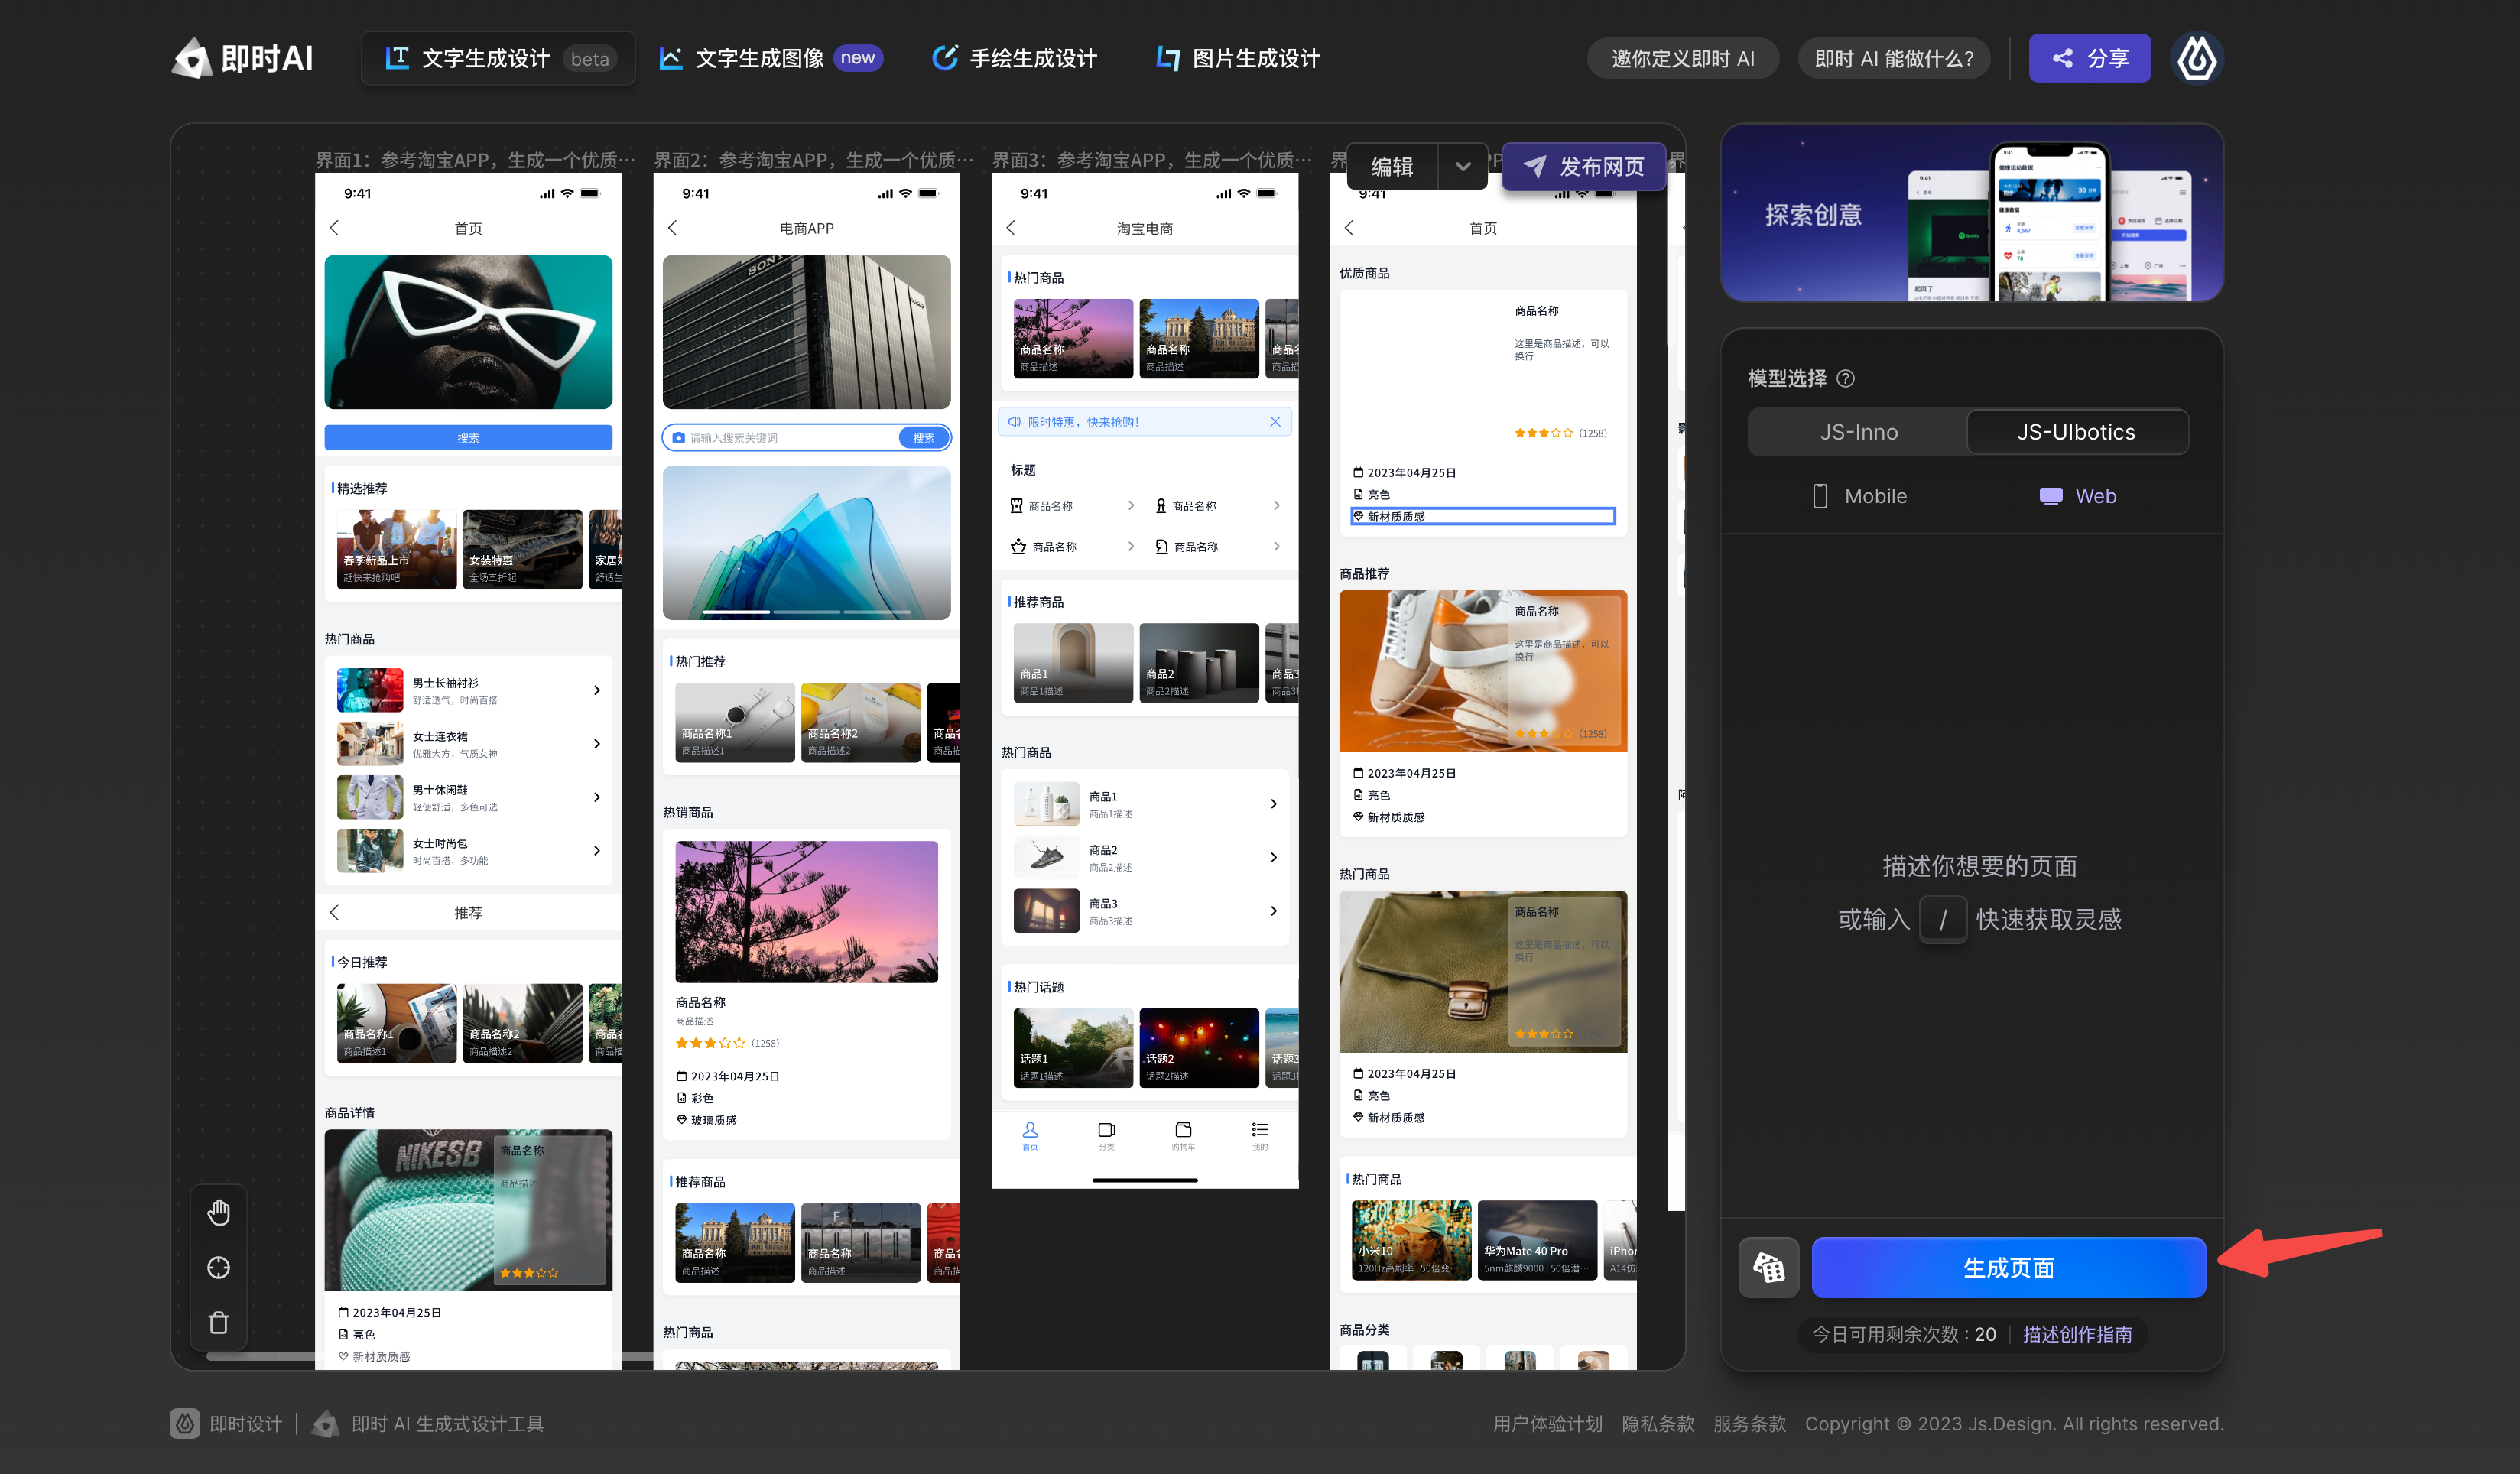The width and height of the screenshot is (2520, 1474).
Task: Open the 探索创意 banner
Action: 1971,213
